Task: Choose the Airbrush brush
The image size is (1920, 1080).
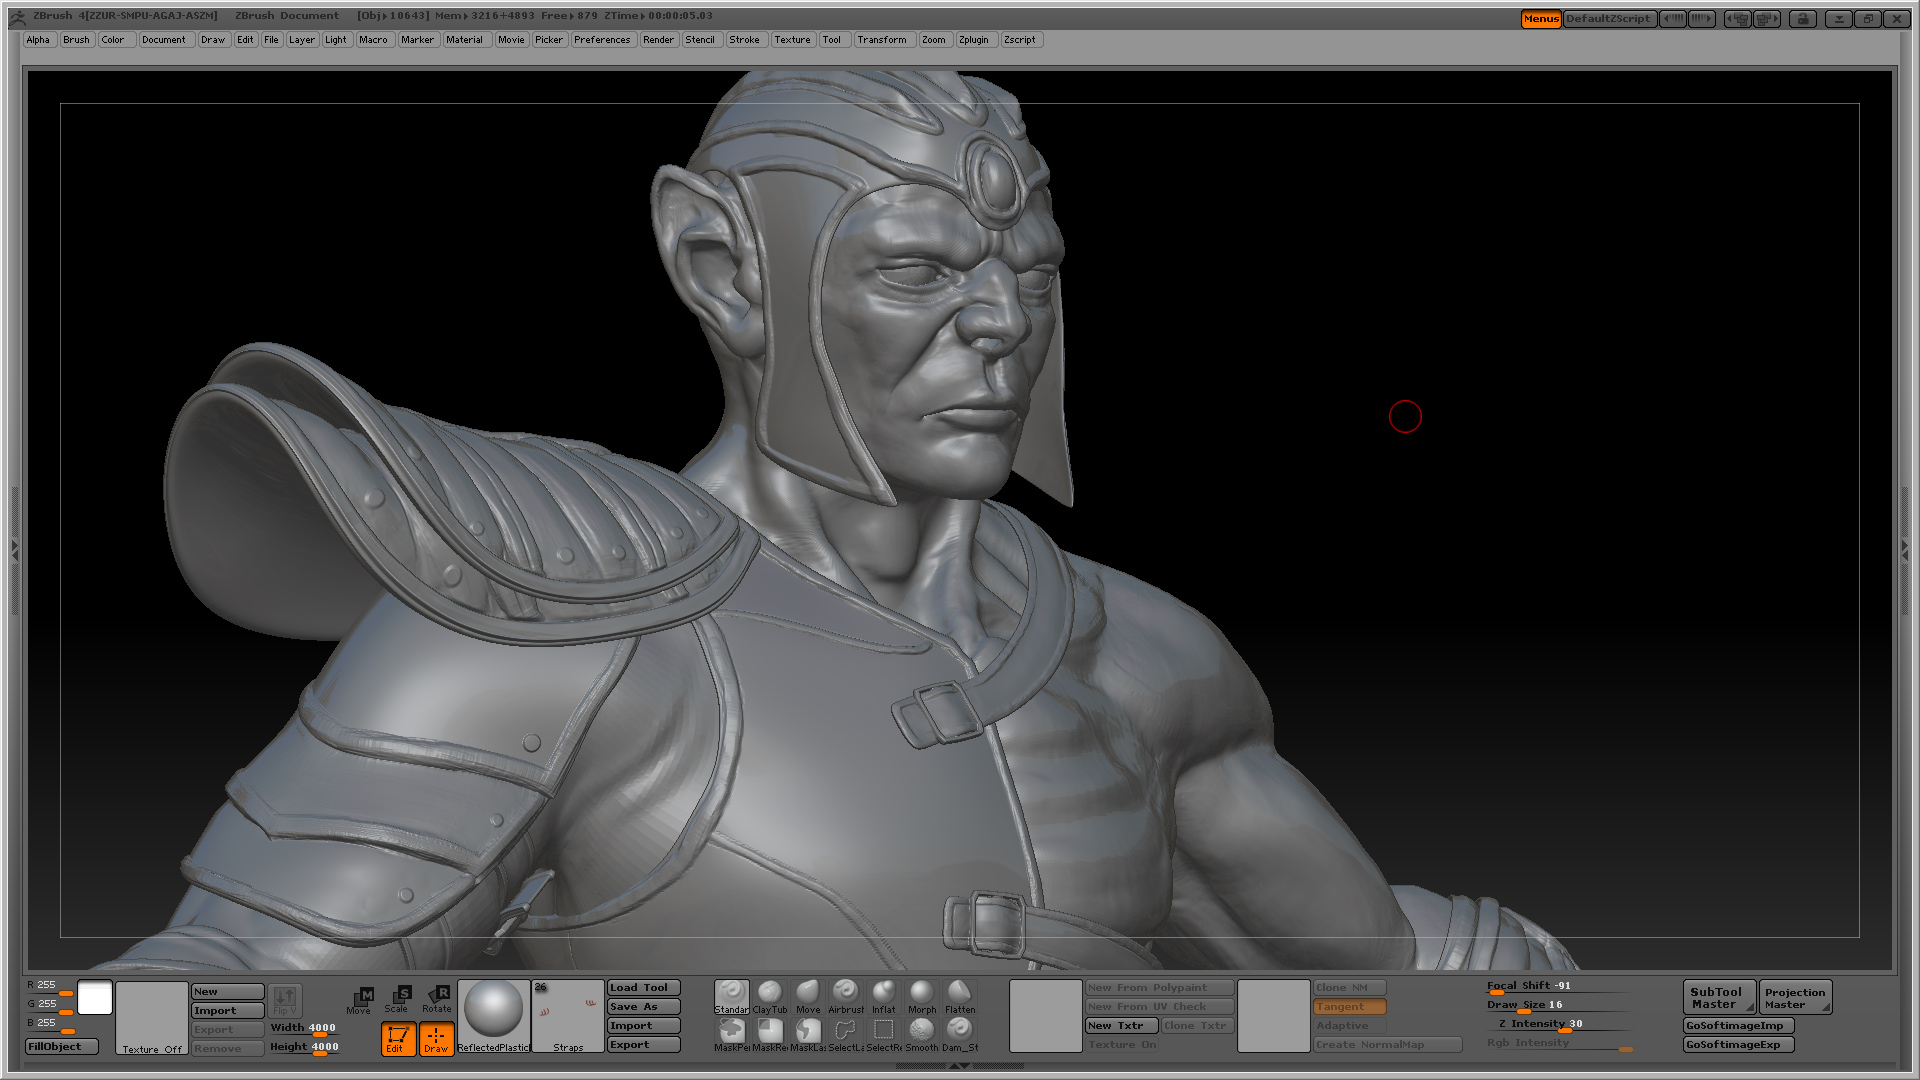Action: click(x=845, y=997)
